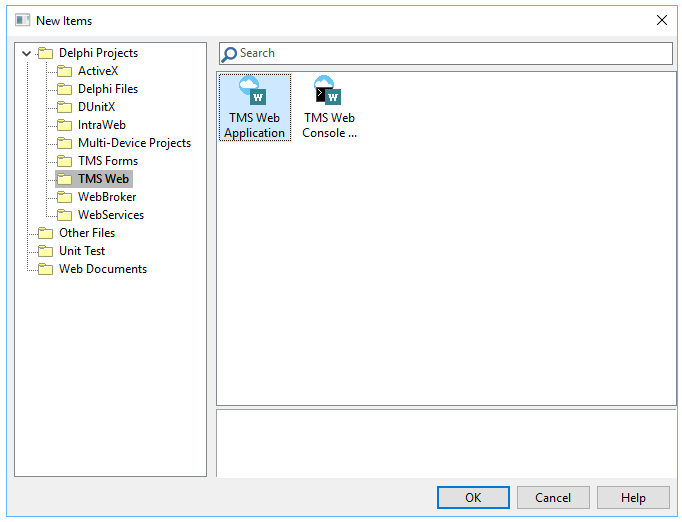Select the Multi-Device Projects category label
Viewport: 682px width, 522px height.
(x=134, y=143)
